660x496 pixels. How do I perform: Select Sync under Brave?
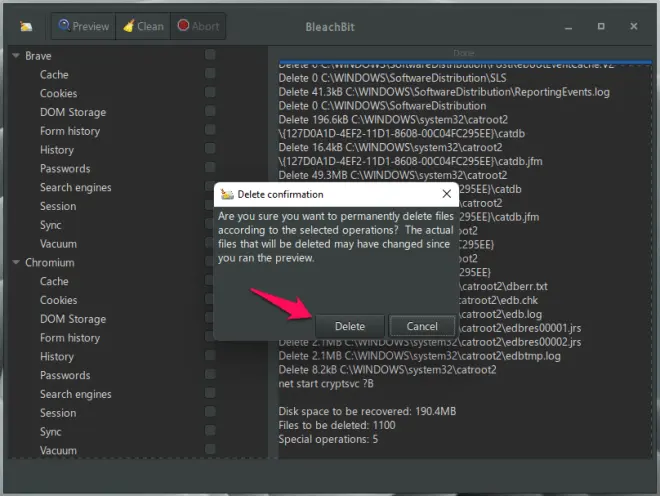[x=51, y=225]
